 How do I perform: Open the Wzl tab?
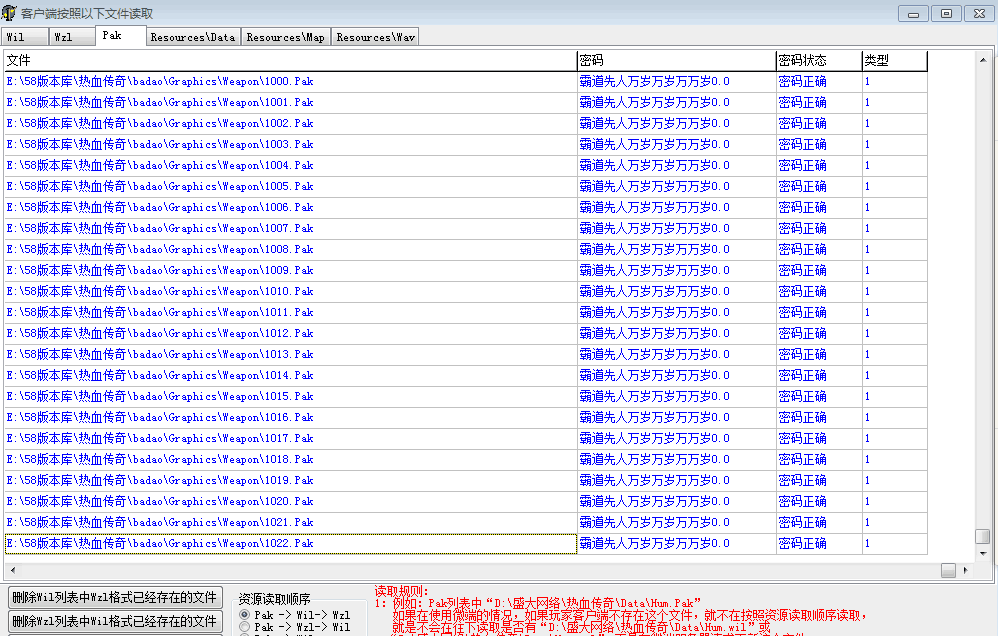point(70,37)
